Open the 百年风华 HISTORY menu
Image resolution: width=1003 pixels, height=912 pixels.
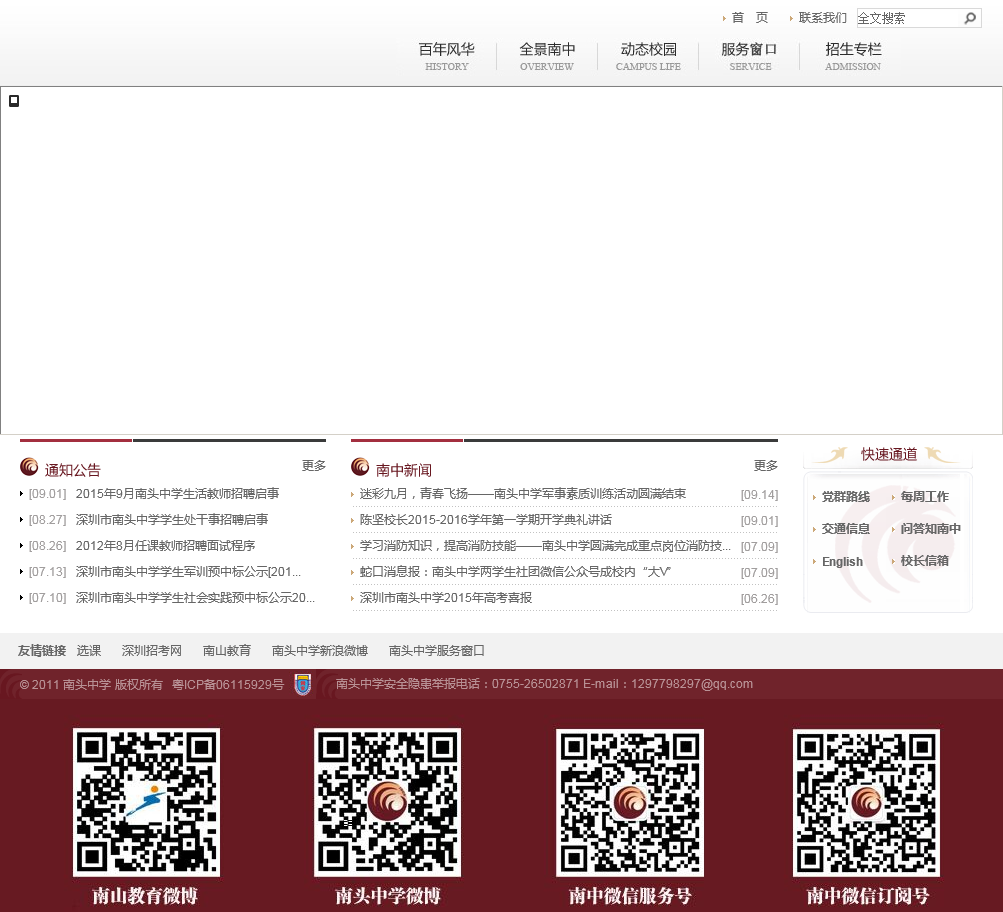coord(446,56)
